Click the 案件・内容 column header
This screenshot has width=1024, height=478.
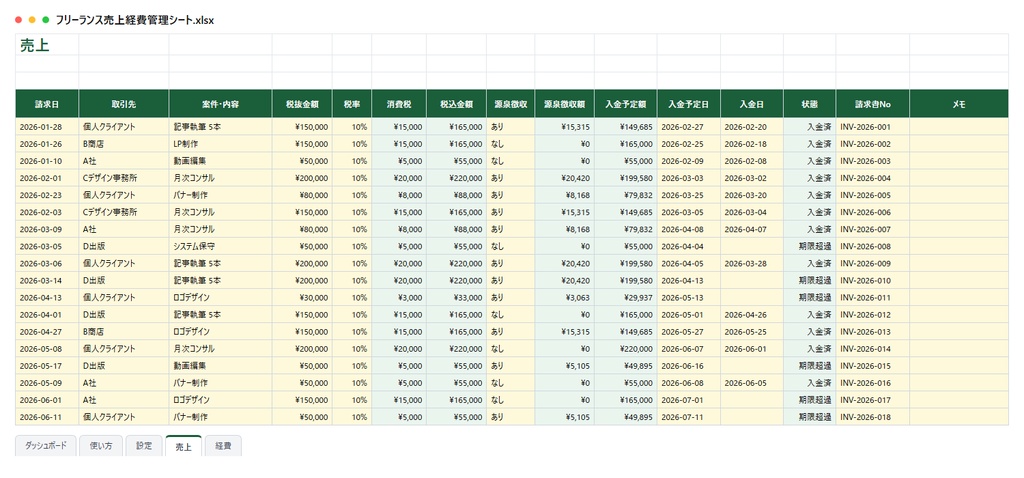pos(220,104)
